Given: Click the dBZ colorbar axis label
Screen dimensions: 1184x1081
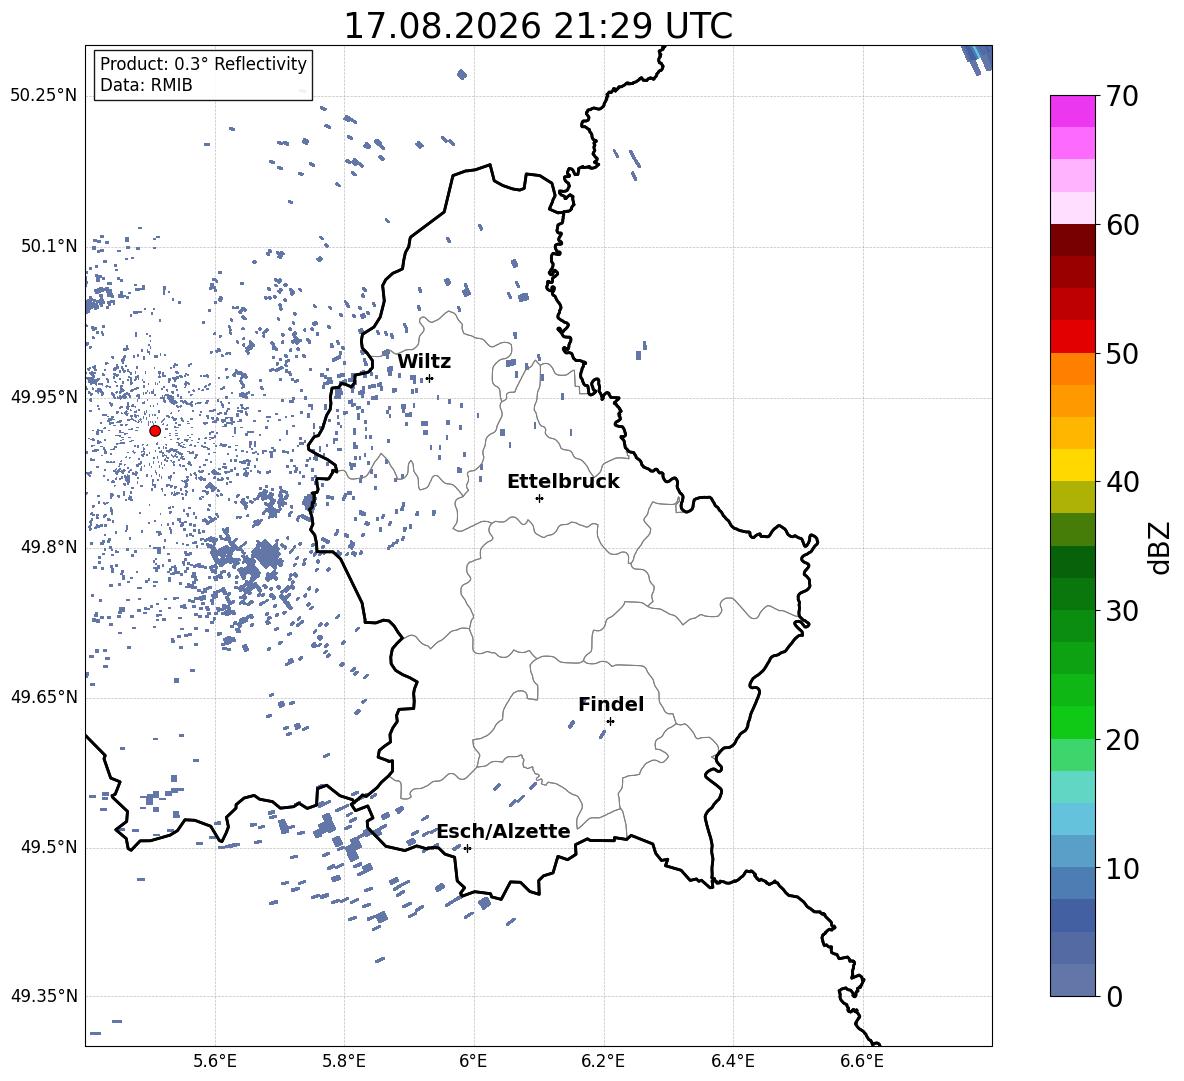Looking at the screenshot, I should click(1161, 547).
